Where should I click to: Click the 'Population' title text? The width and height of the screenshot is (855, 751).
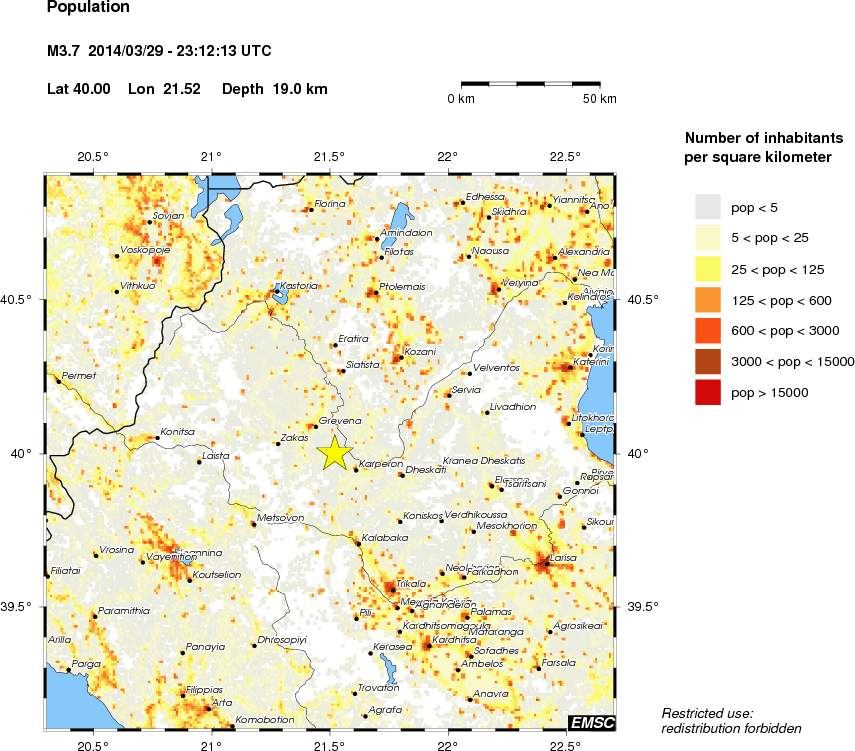pyautogui.click(x=88, y=7)
